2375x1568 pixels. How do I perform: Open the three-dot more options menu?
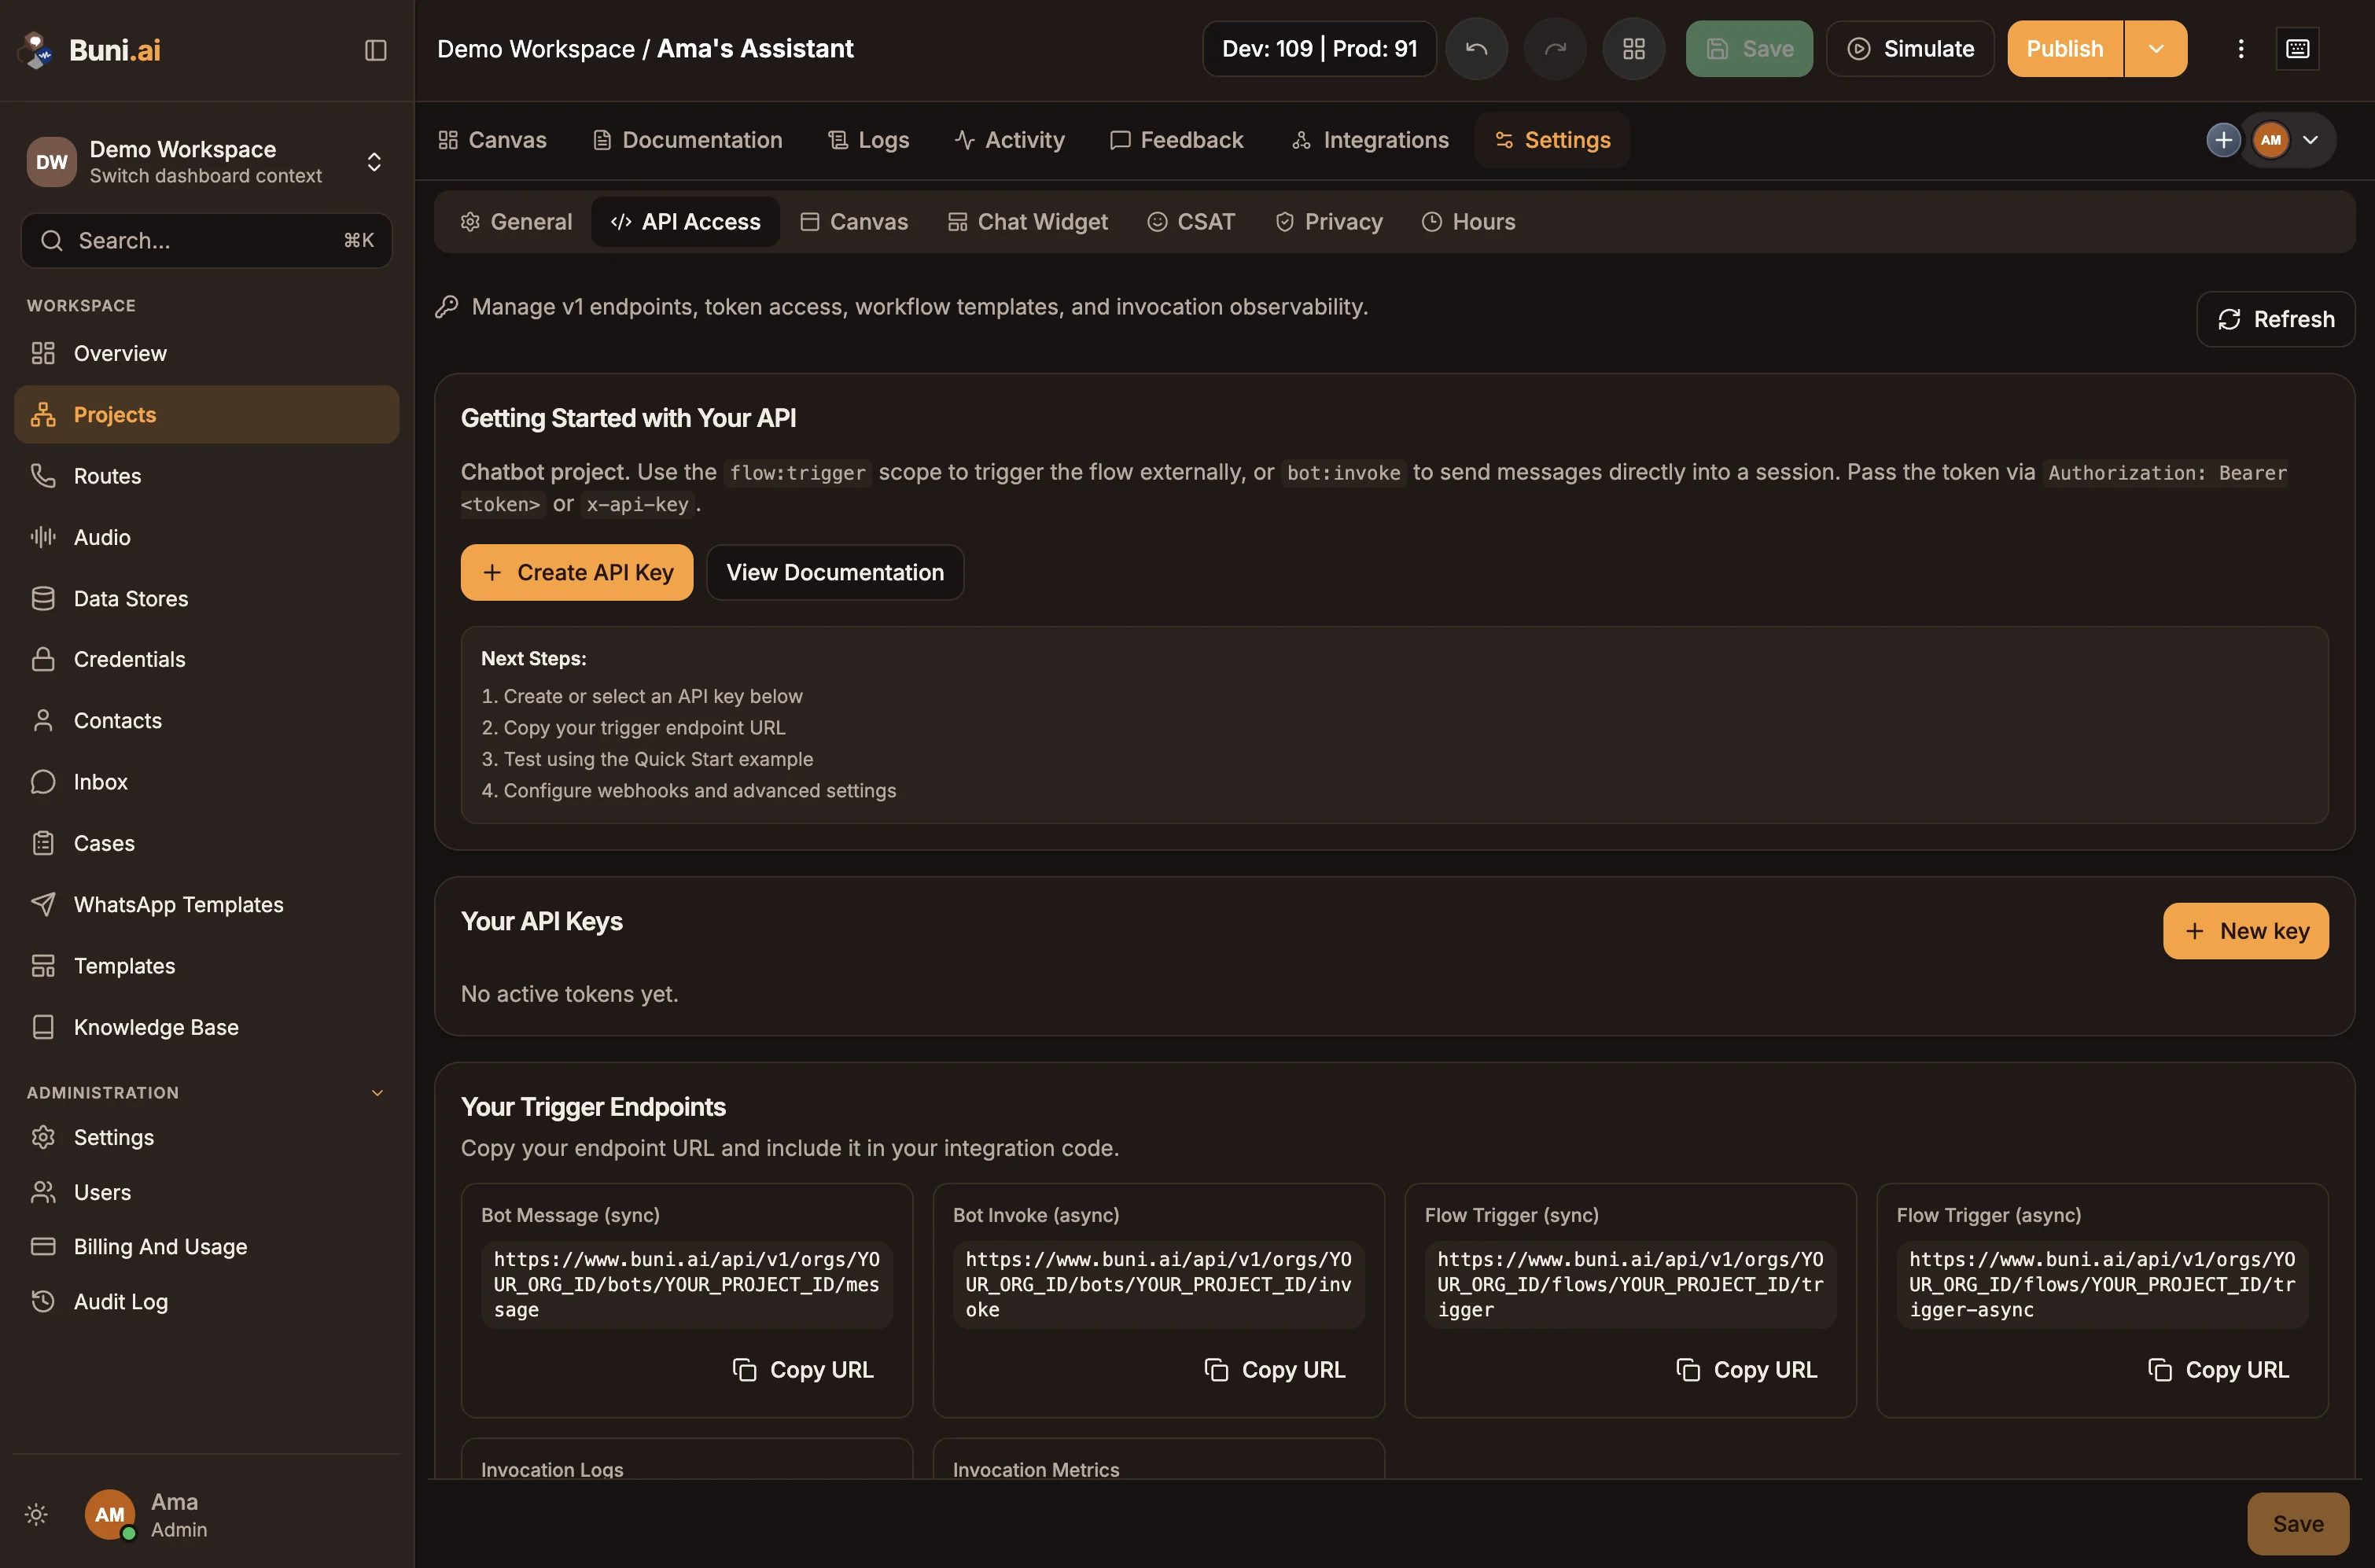(x=2240, y=49)
